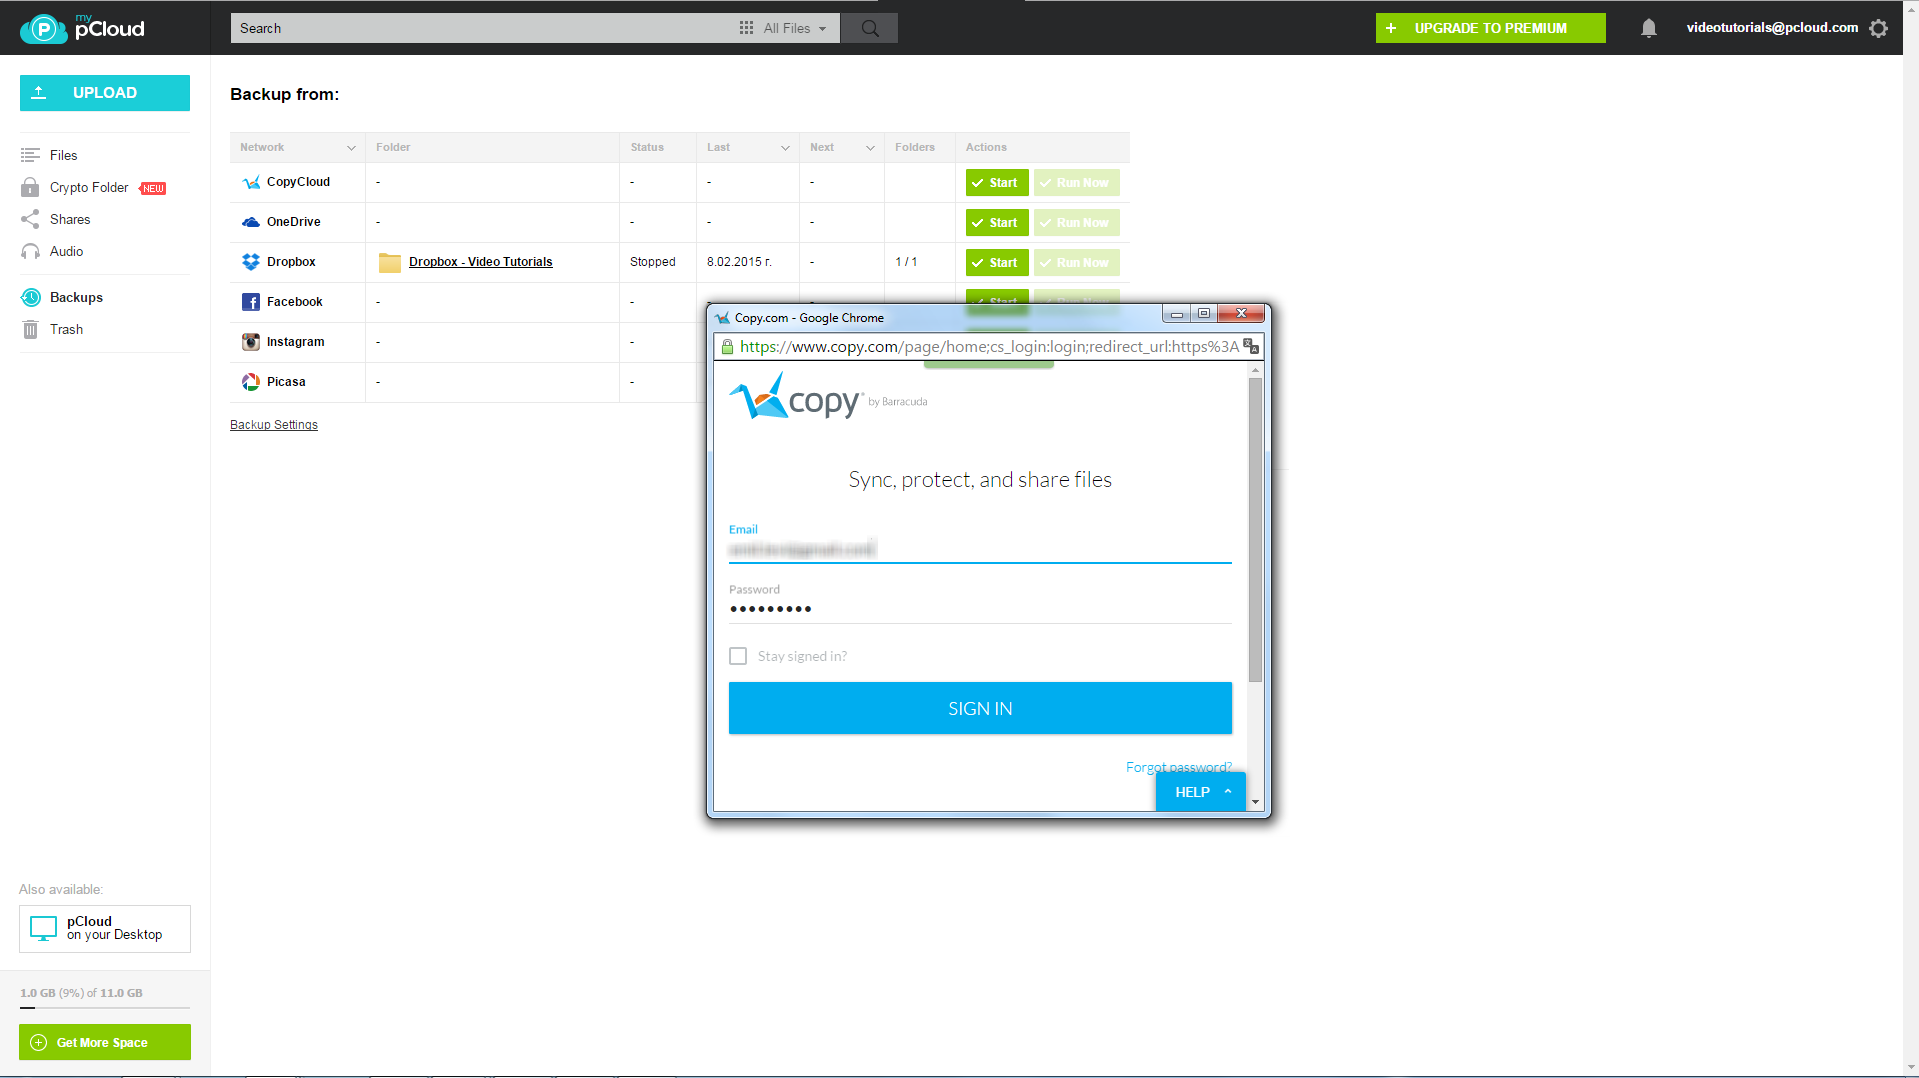Screen dimensions: 1919x1078
Task: Click the SIGN IN button
Action: [x=980, y=708]
